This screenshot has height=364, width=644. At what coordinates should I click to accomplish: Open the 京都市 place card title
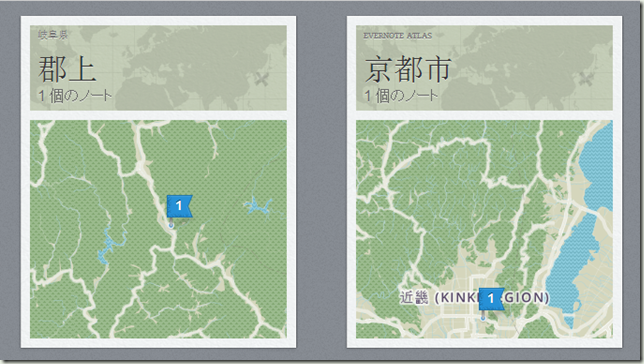coord(408,69)
